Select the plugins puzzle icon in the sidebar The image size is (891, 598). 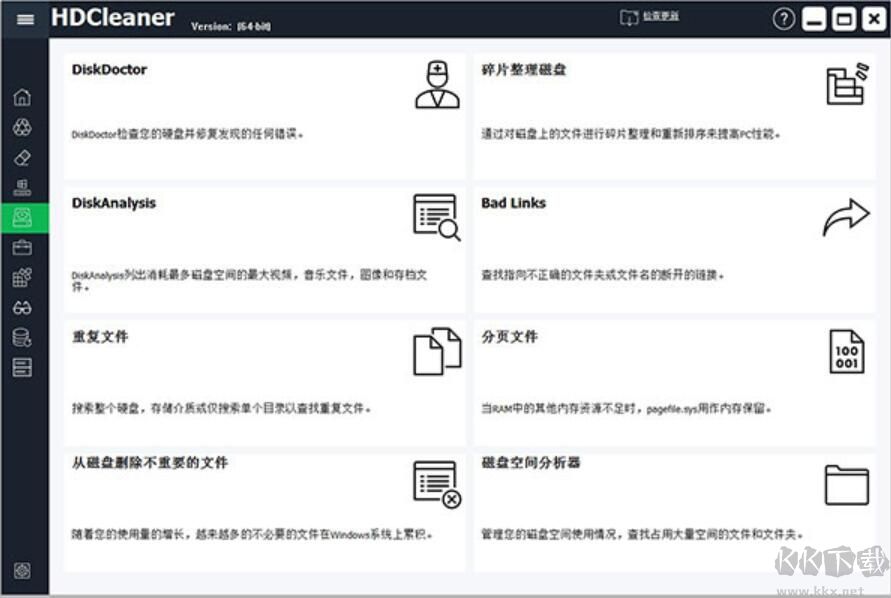22,277
